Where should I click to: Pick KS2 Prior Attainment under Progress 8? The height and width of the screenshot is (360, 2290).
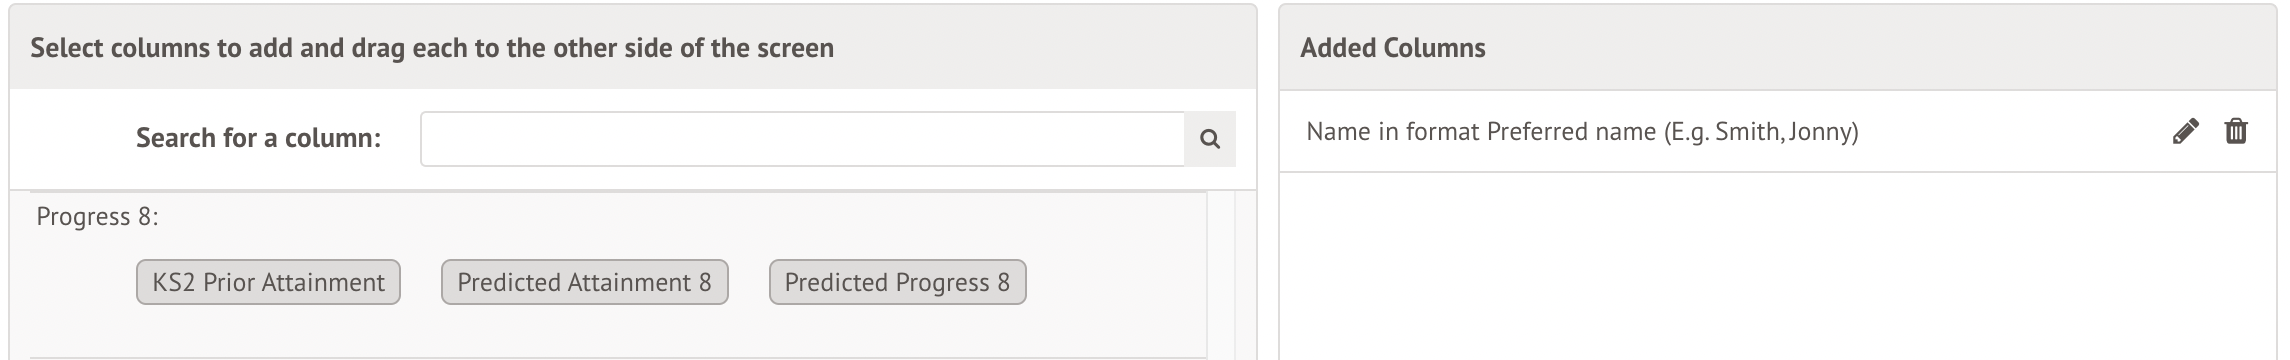click(x=268, y=282)
